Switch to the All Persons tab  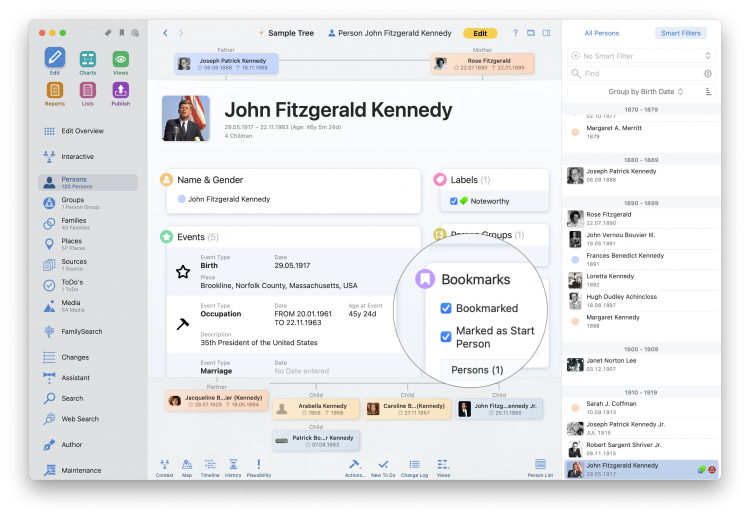click(x=601, y=33)
